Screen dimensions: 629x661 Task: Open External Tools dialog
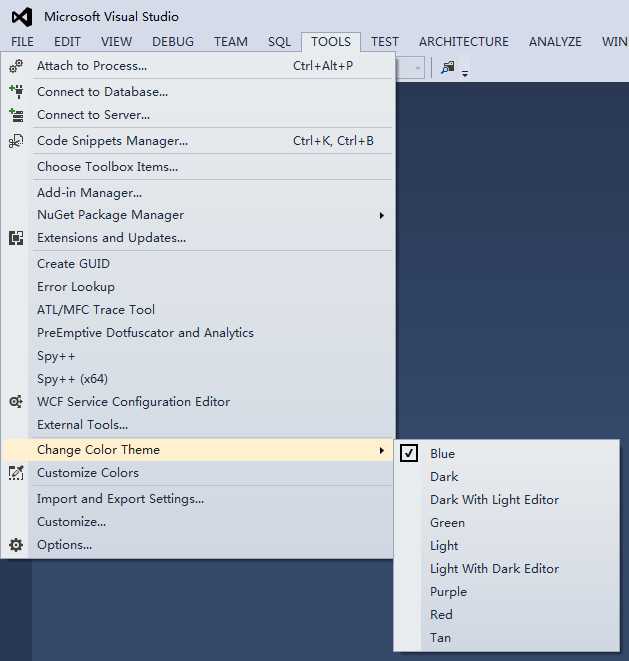(198, 425)
